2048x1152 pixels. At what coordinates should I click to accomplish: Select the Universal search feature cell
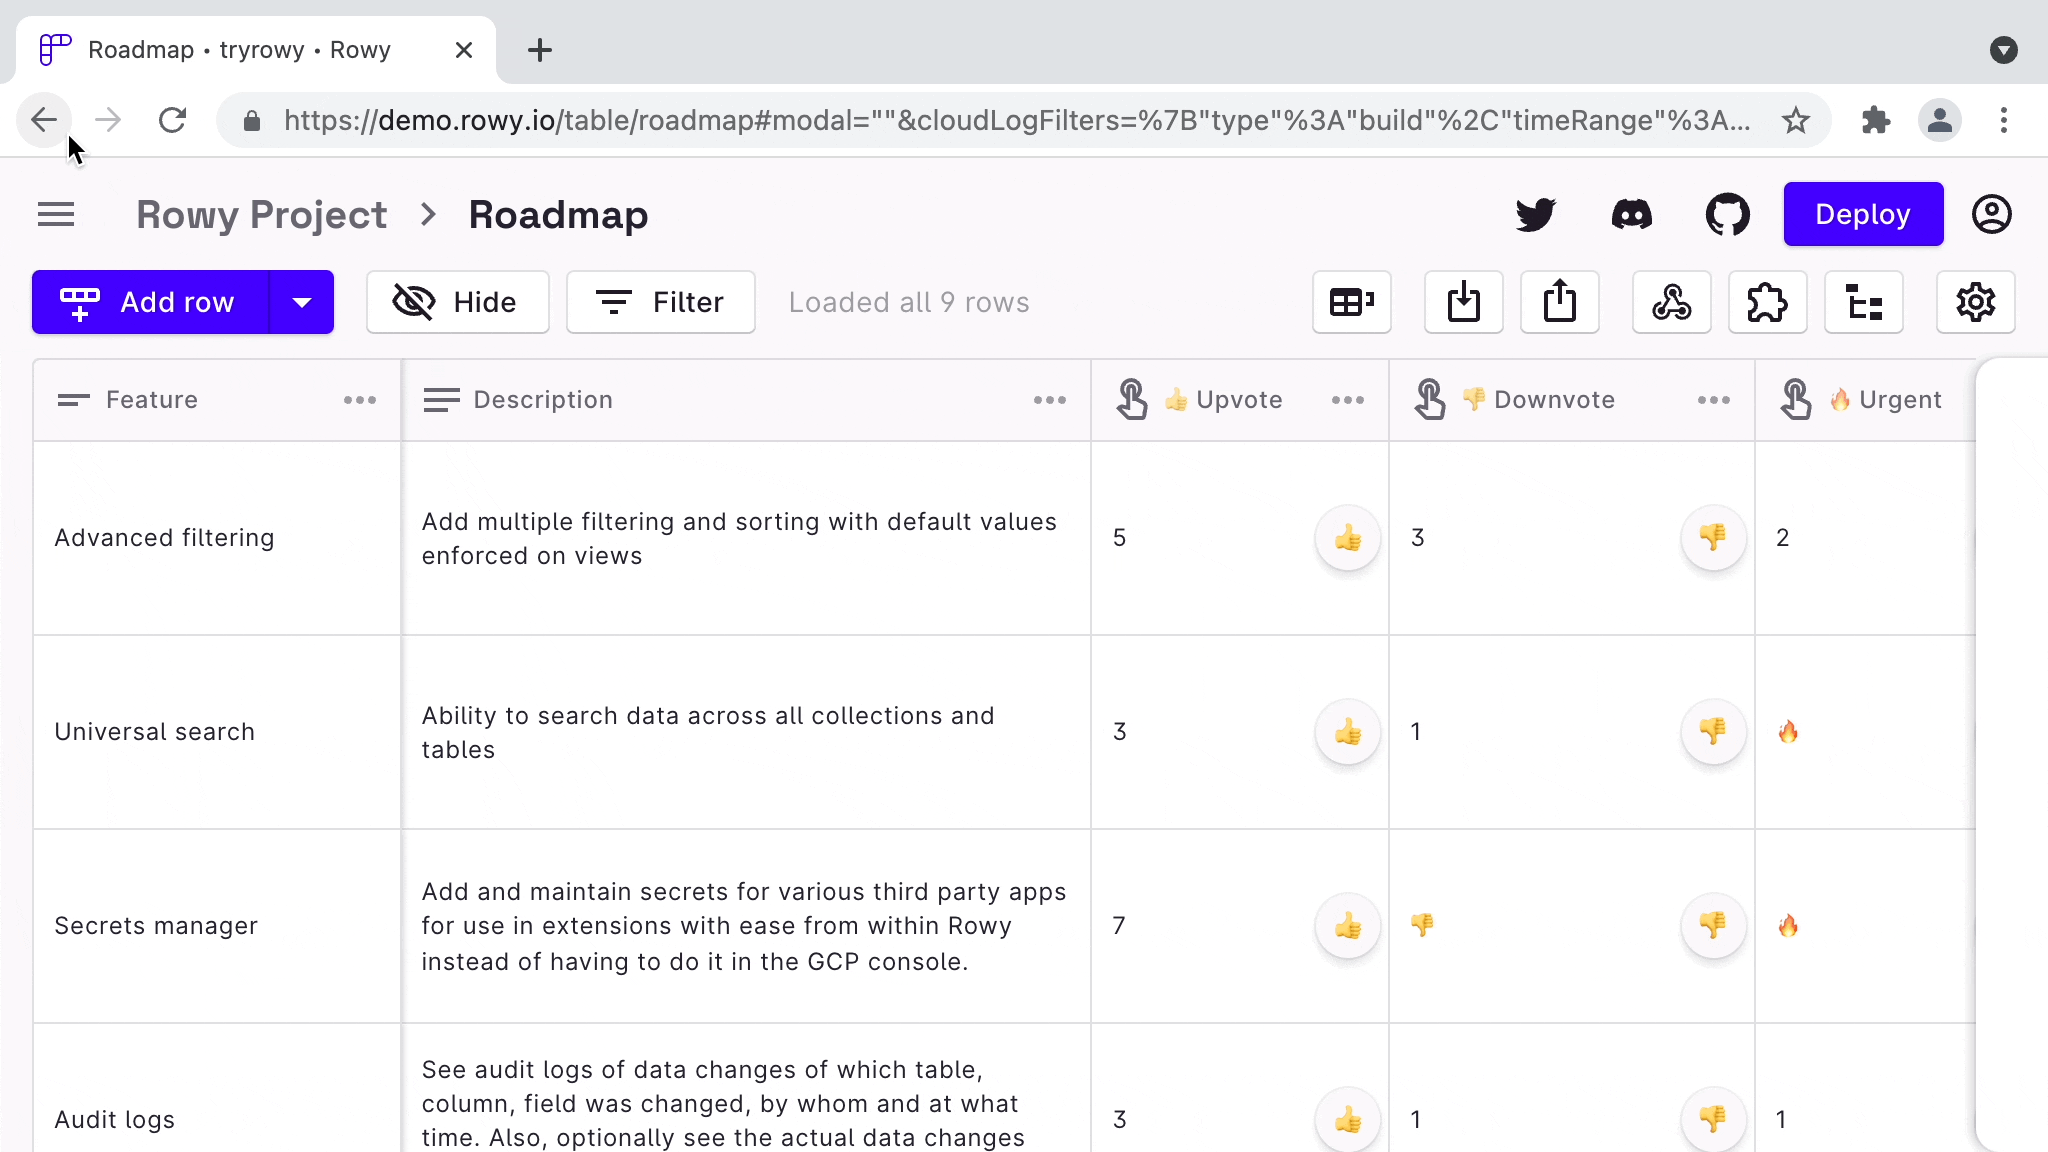point(217,732)
